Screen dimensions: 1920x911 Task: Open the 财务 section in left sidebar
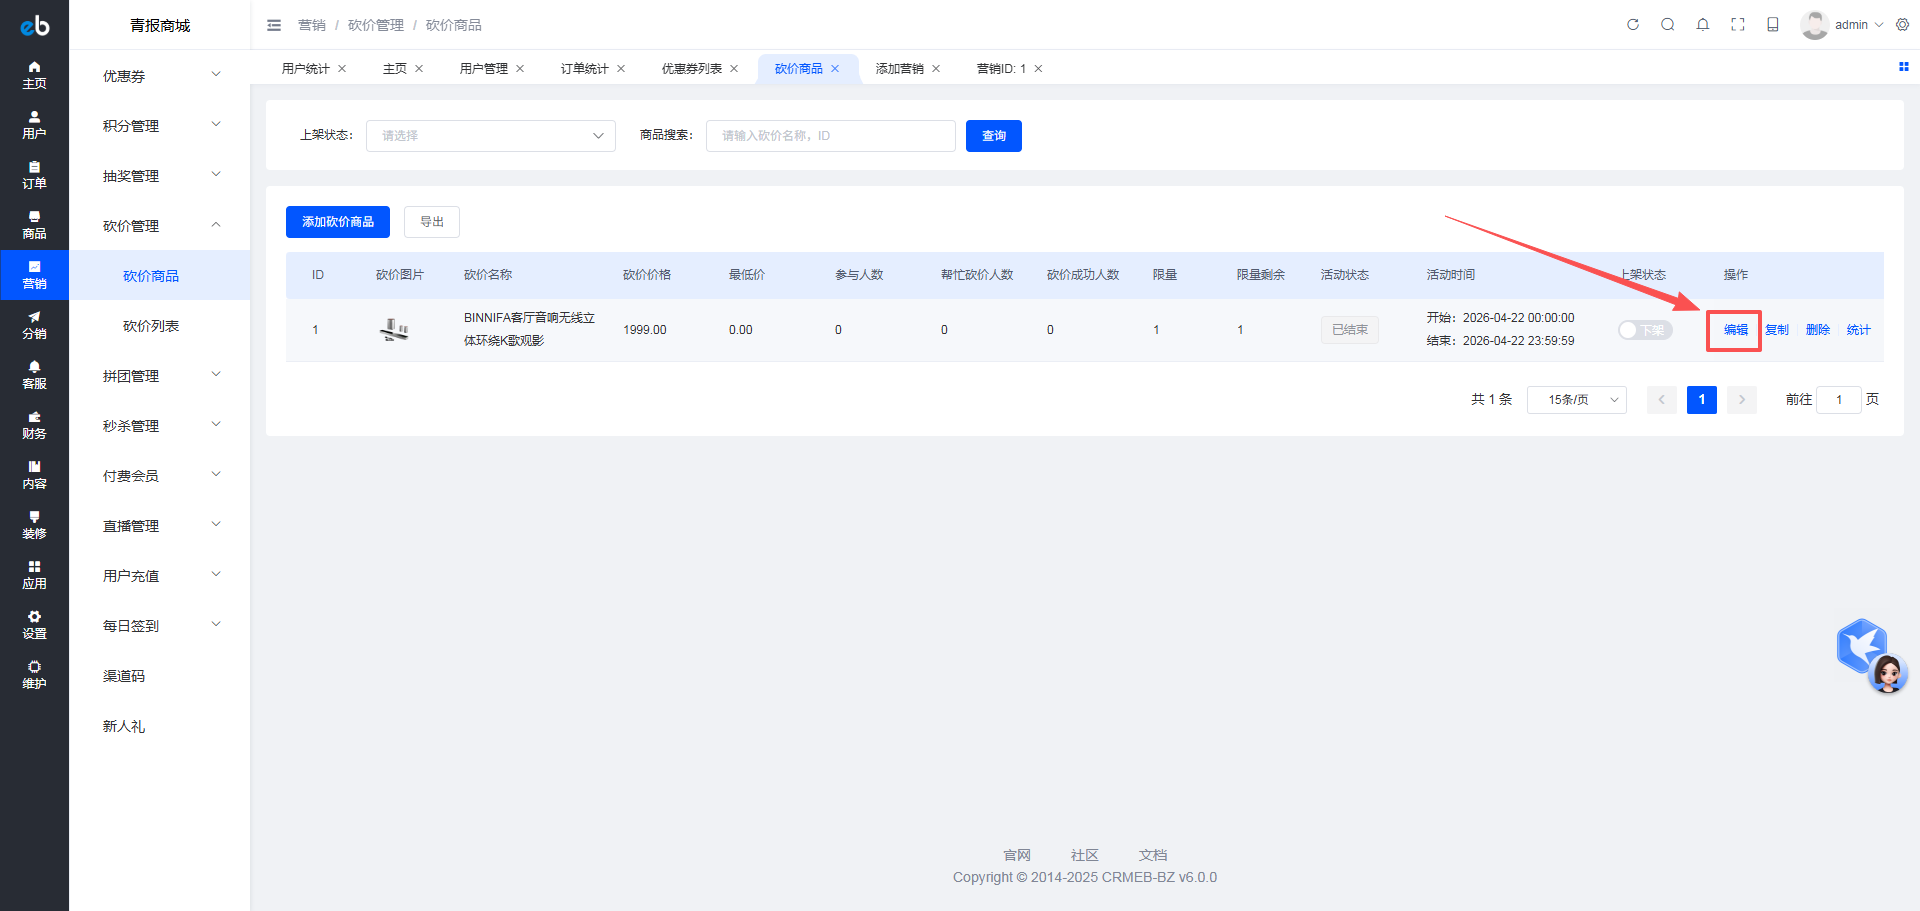point(34,425)
